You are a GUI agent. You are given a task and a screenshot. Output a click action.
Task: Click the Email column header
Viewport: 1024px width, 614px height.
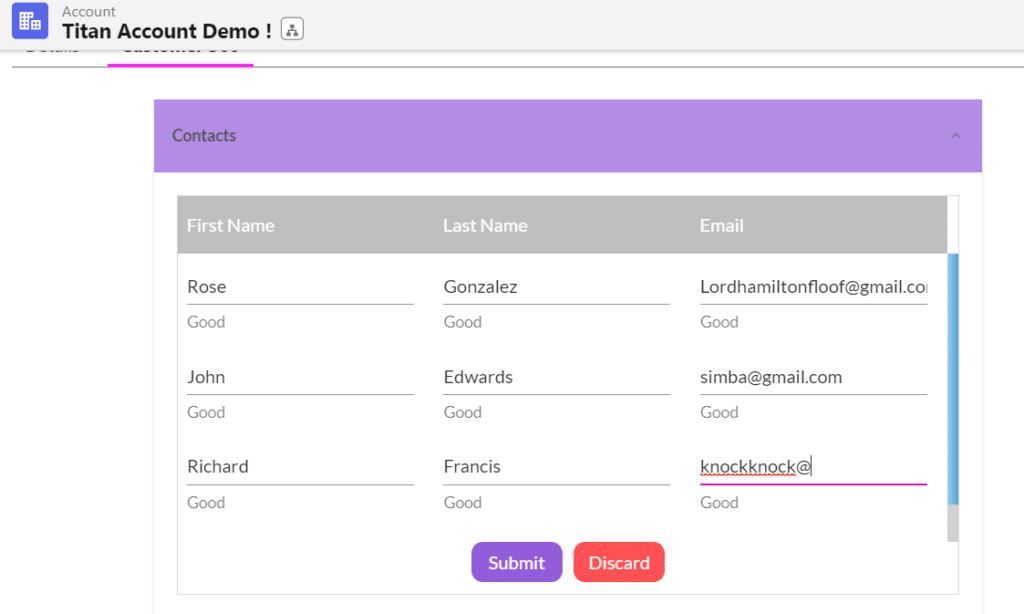pyautogui.click(x=722, y=225)
